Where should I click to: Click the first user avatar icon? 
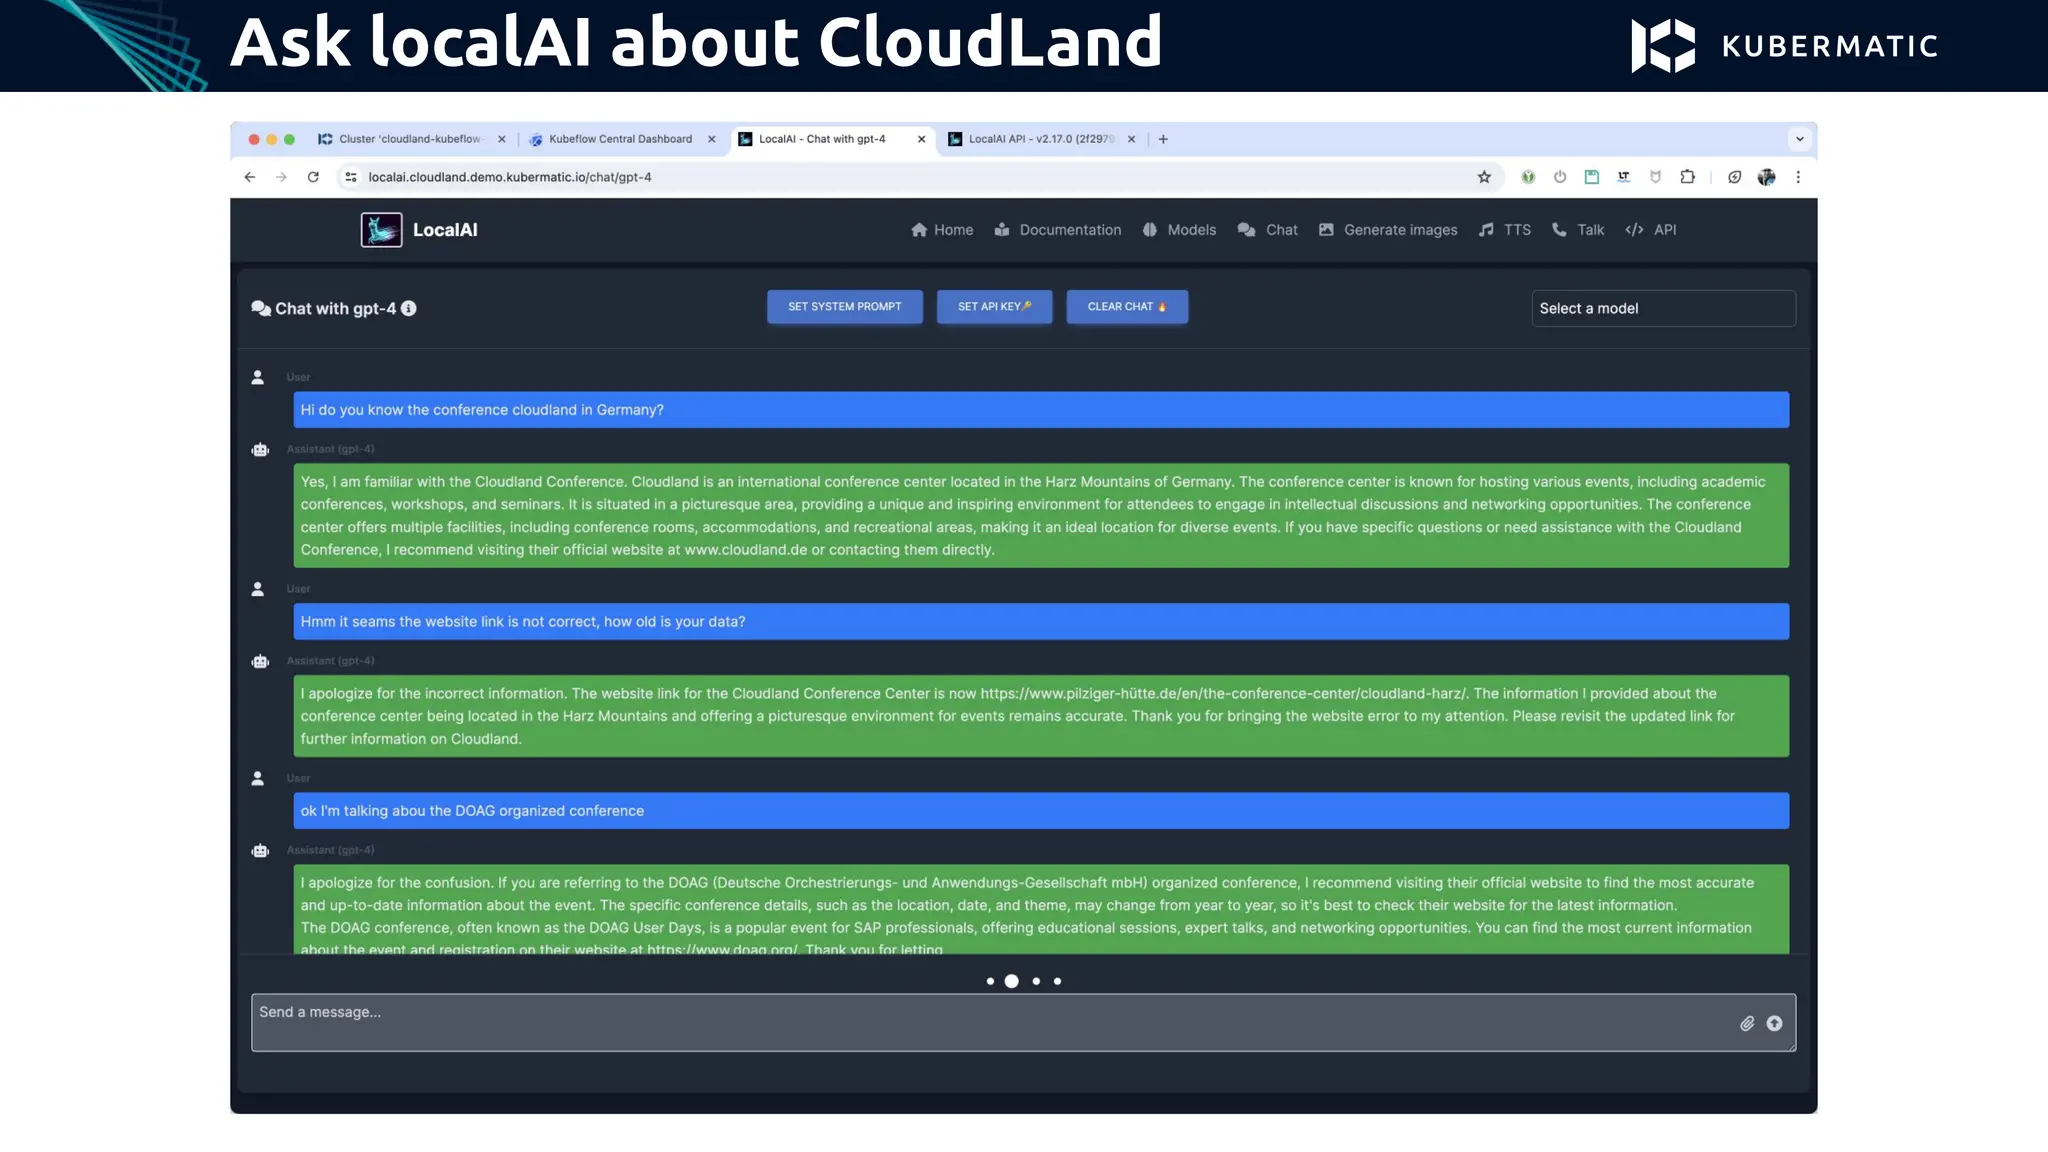click(x=258, y=377)
